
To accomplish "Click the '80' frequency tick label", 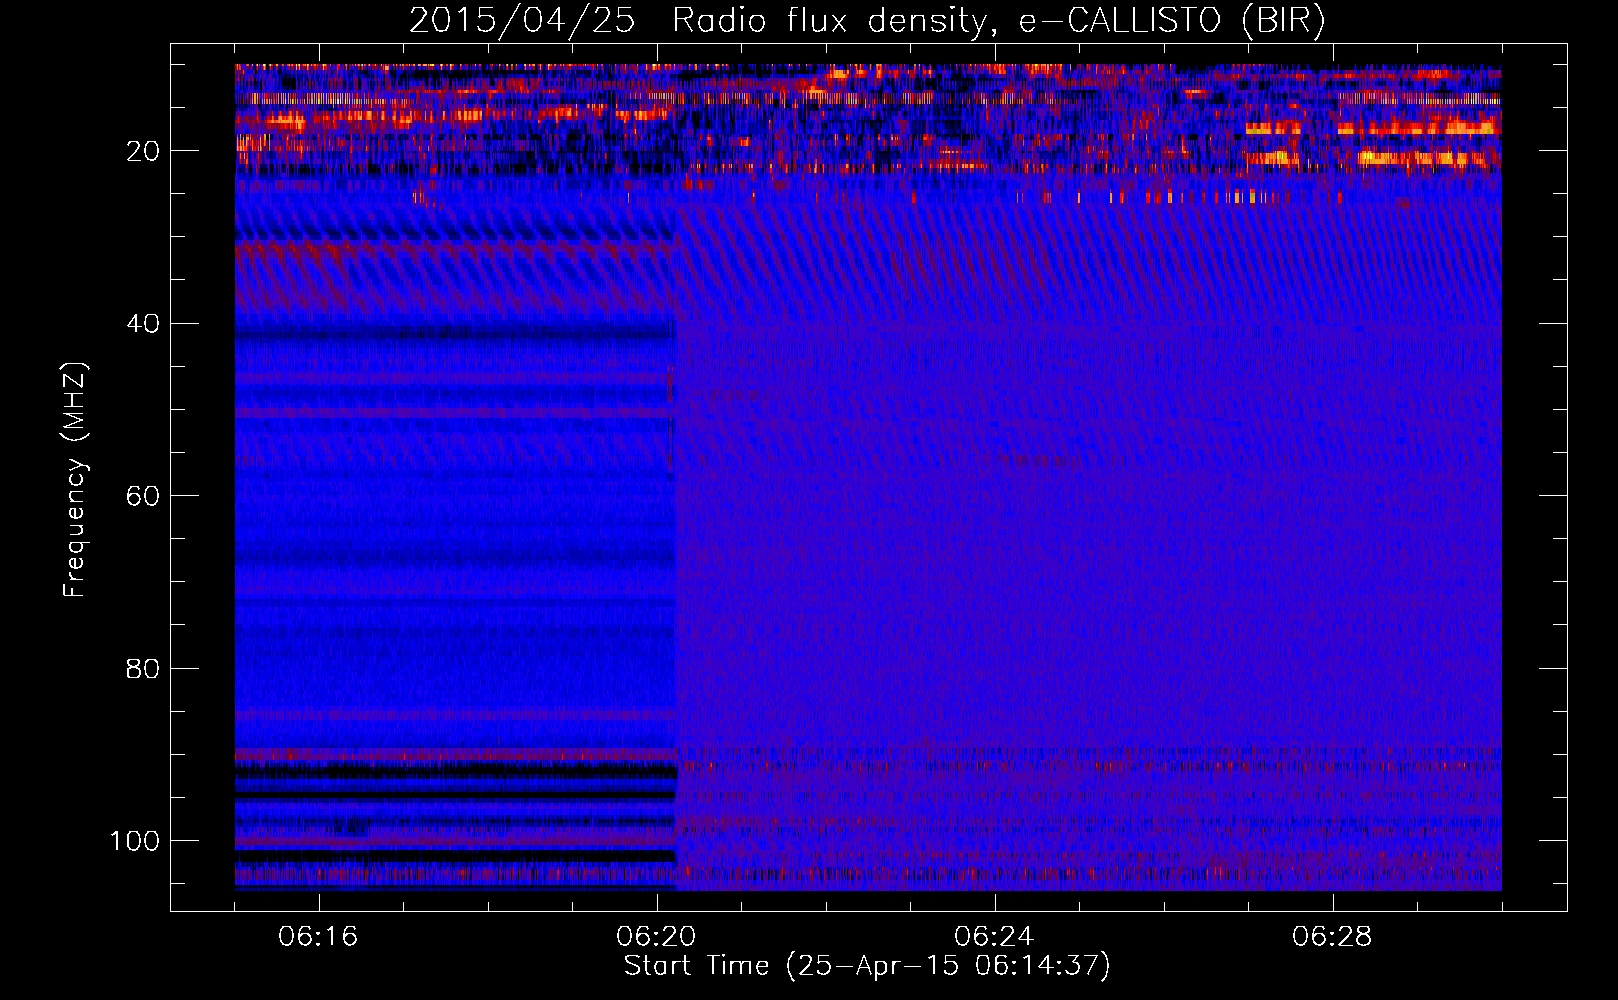I will click(143, 668).
